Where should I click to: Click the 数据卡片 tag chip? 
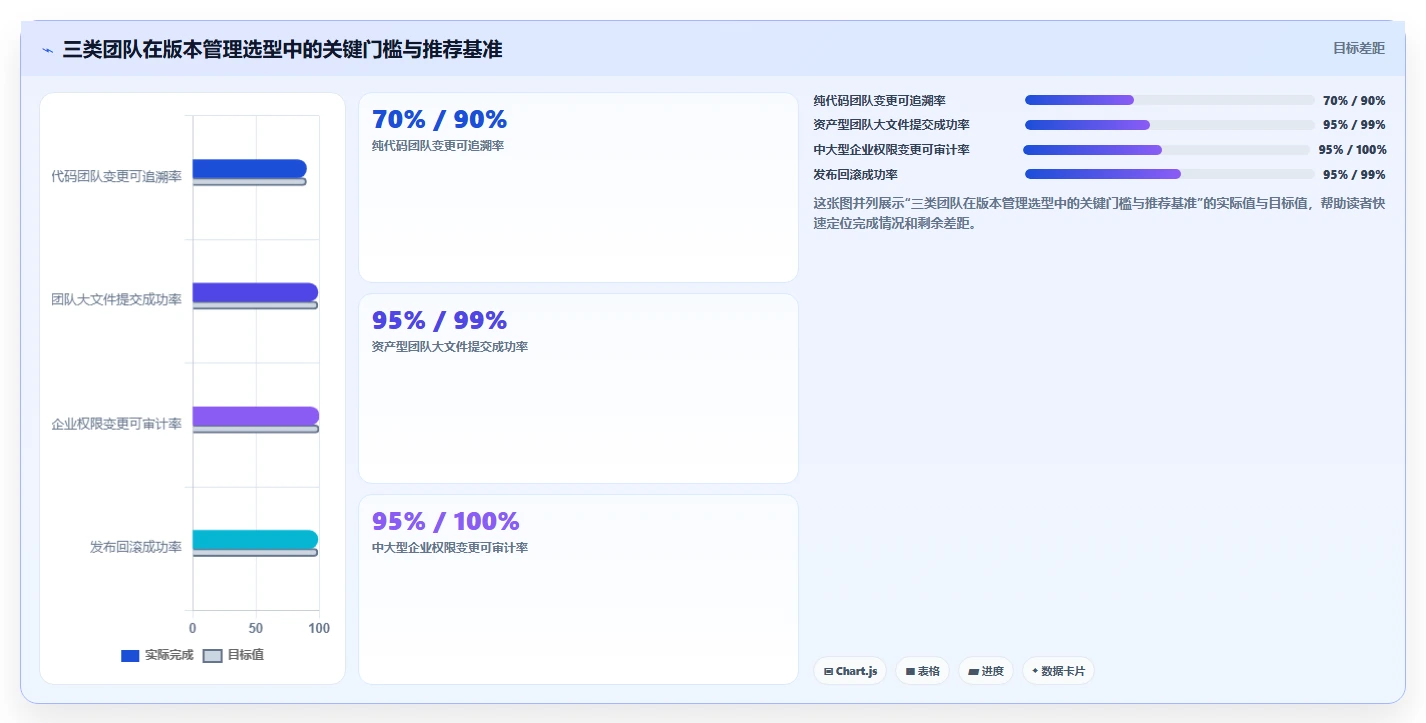tap(1058, 671)
